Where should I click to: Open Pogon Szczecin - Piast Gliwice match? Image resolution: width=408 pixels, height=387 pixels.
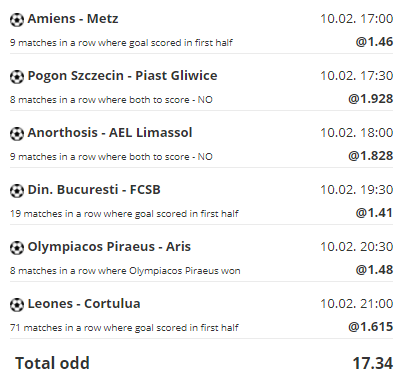click(122, 76)
